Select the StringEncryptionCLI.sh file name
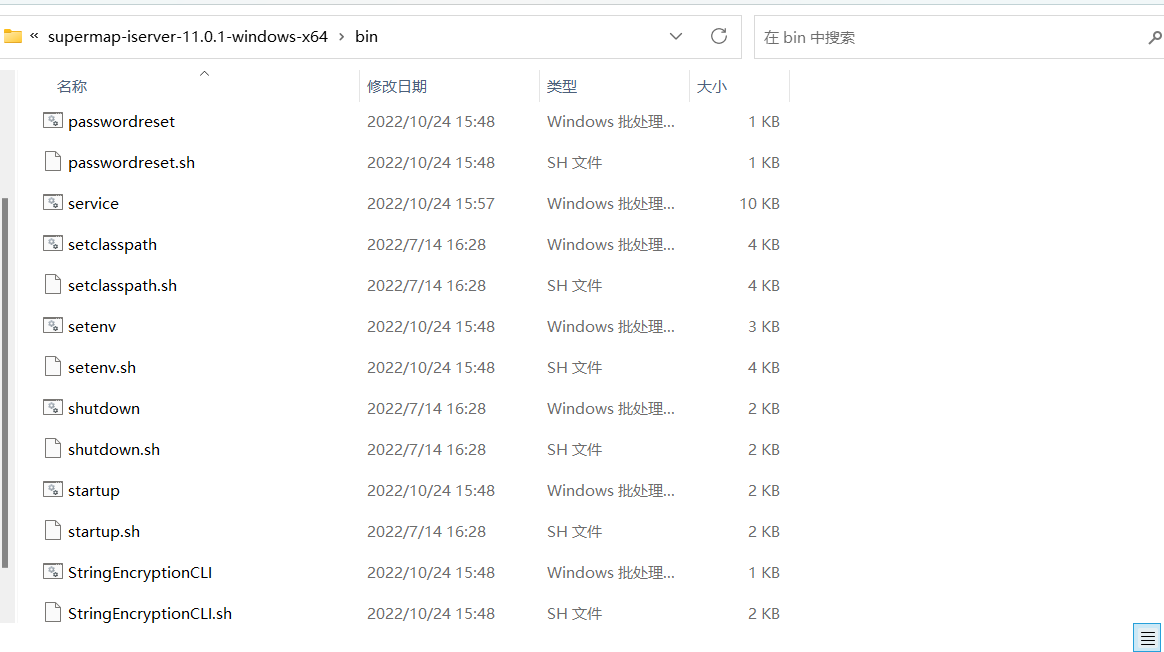This screenshot has width=1164, height=652. click(x=150, y=613)
